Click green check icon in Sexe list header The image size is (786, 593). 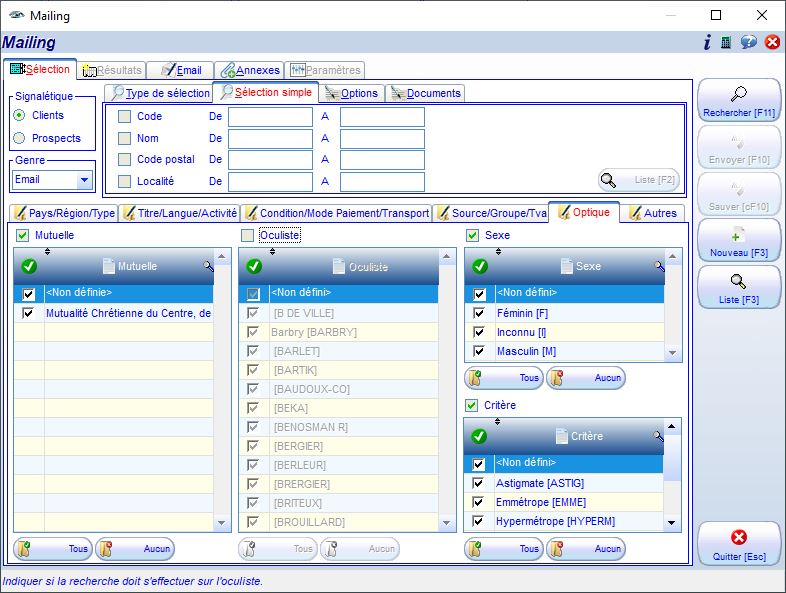(480, 266)
